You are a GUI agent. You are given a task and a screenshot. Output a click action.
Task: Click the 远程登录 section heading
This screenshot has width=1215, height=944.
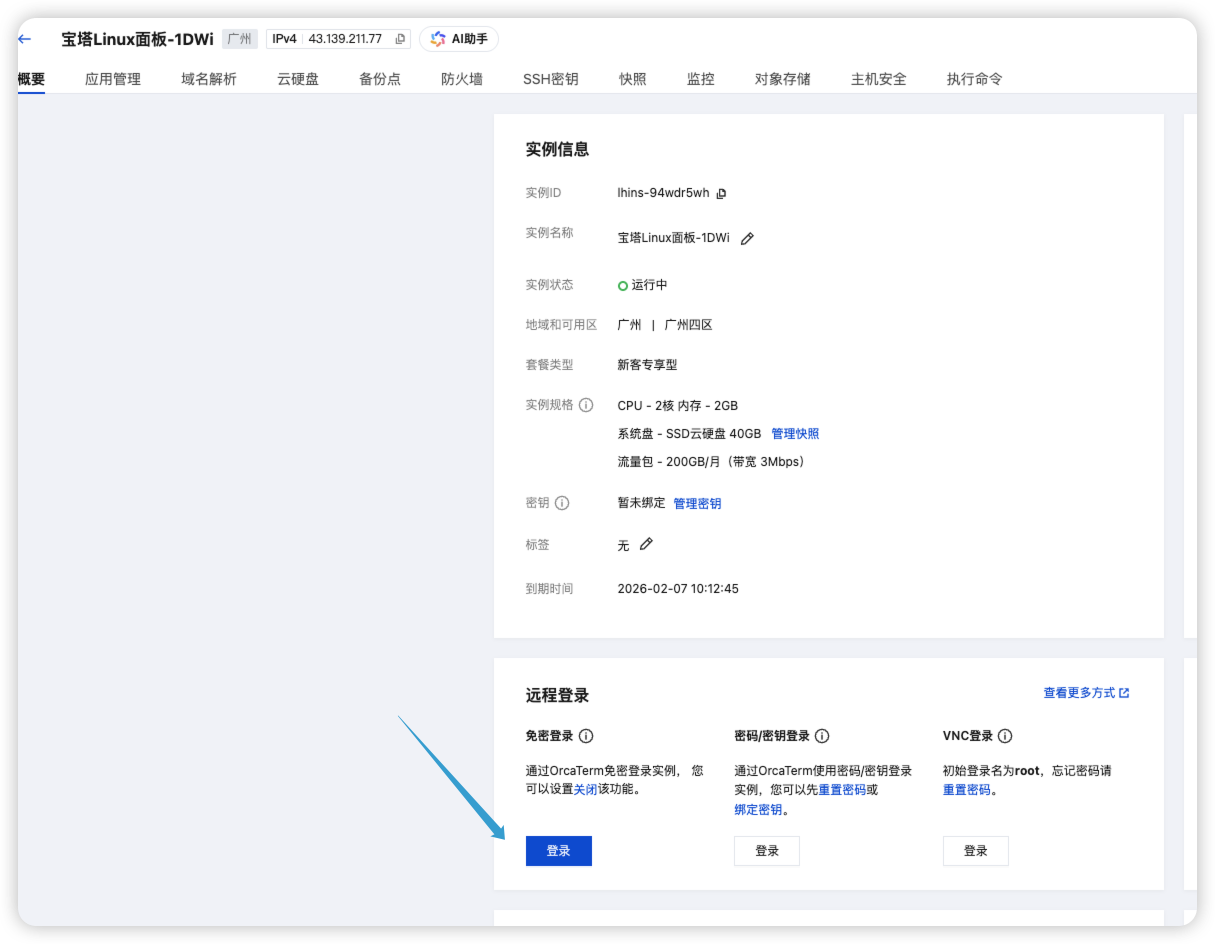(x=557, y=695)
